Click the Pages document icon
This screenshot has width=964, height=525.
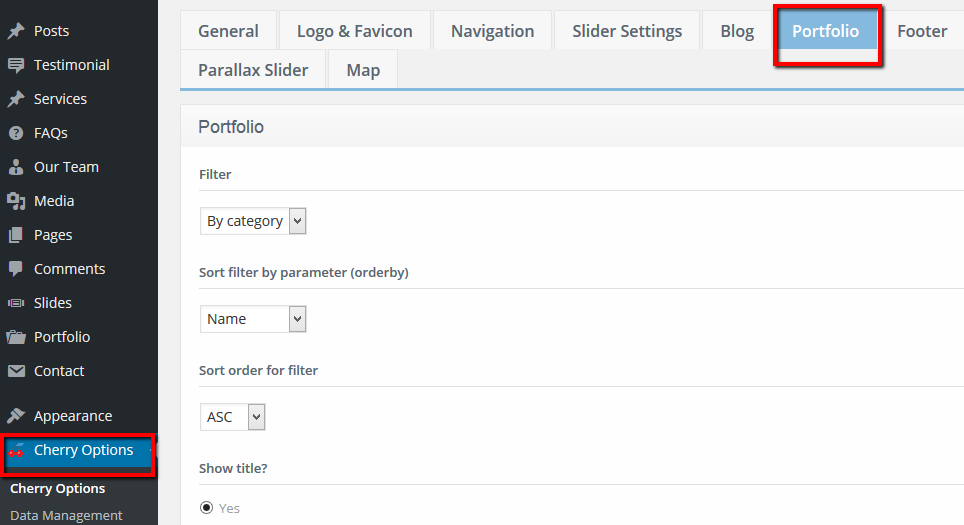(x=16, y=235)
